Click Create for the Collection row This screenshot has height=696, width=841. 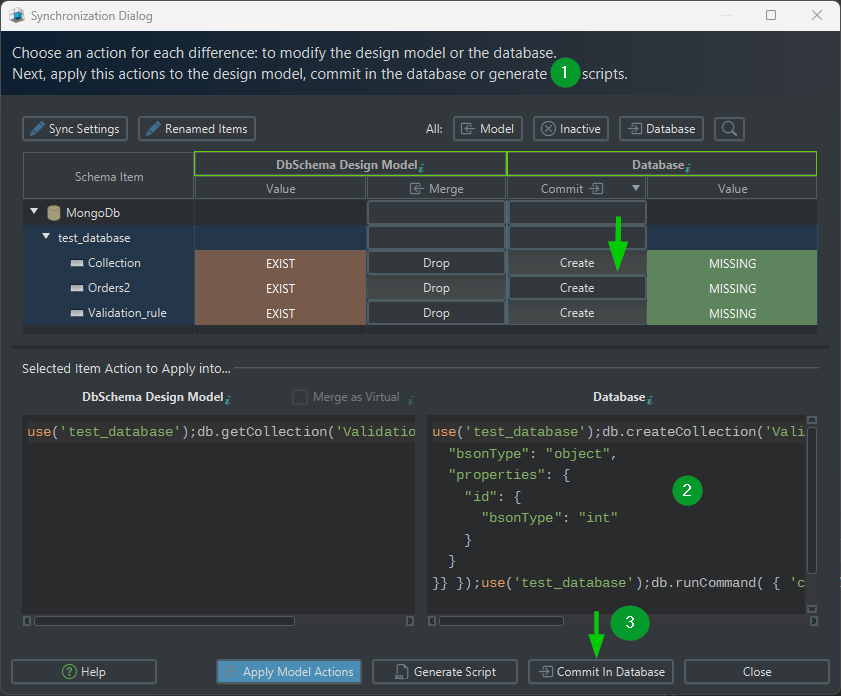[x=577, y=263]
